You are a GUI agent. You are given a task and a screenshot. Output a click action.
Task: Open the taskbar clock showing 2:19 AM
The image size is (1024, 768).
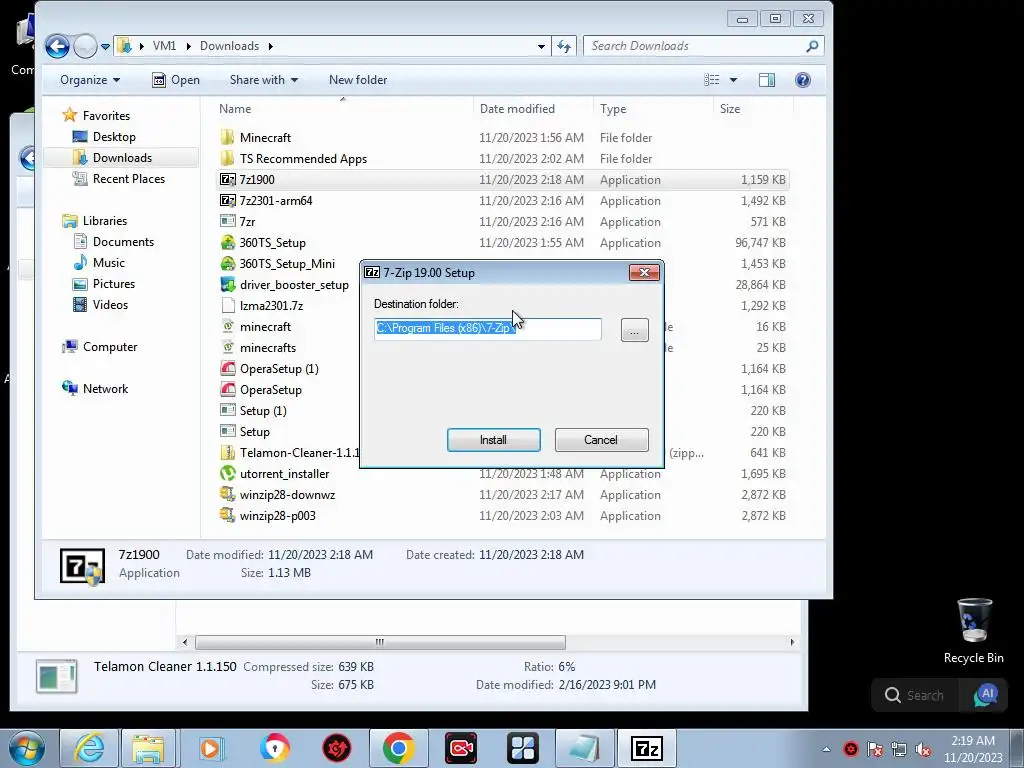973,748
